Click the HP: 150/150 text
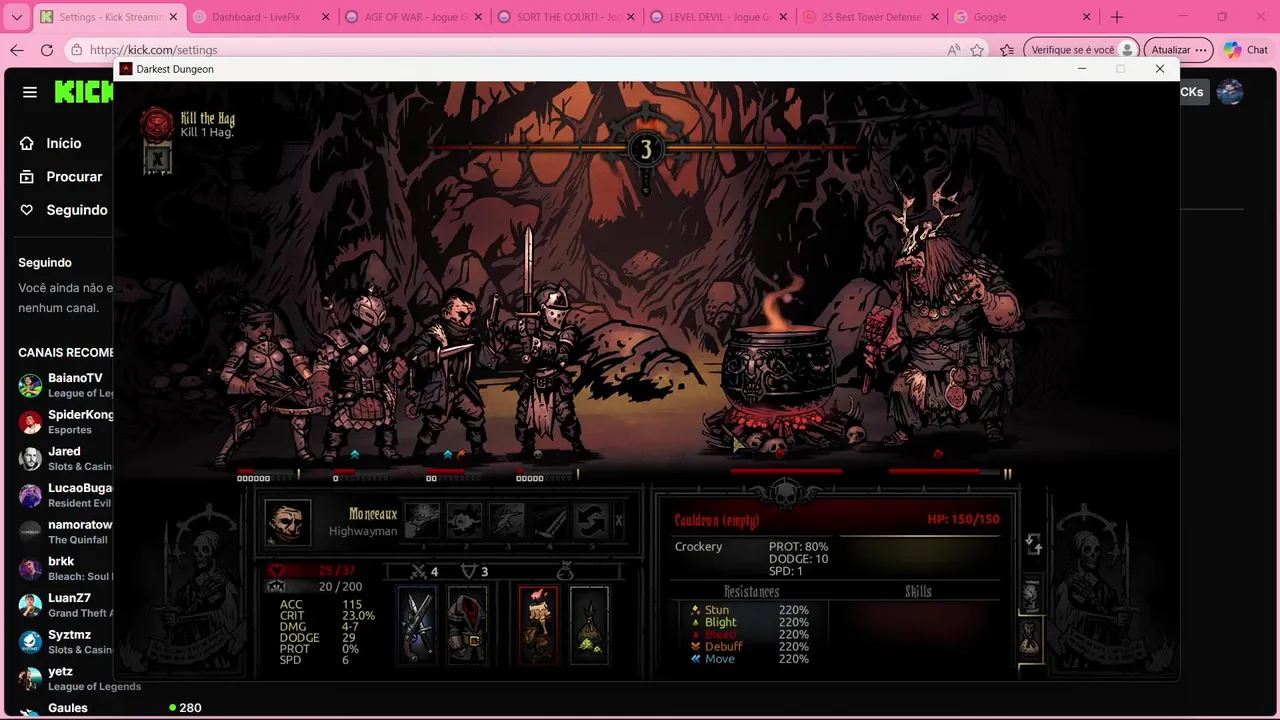1280x720 pixels. tap(963, 519)
